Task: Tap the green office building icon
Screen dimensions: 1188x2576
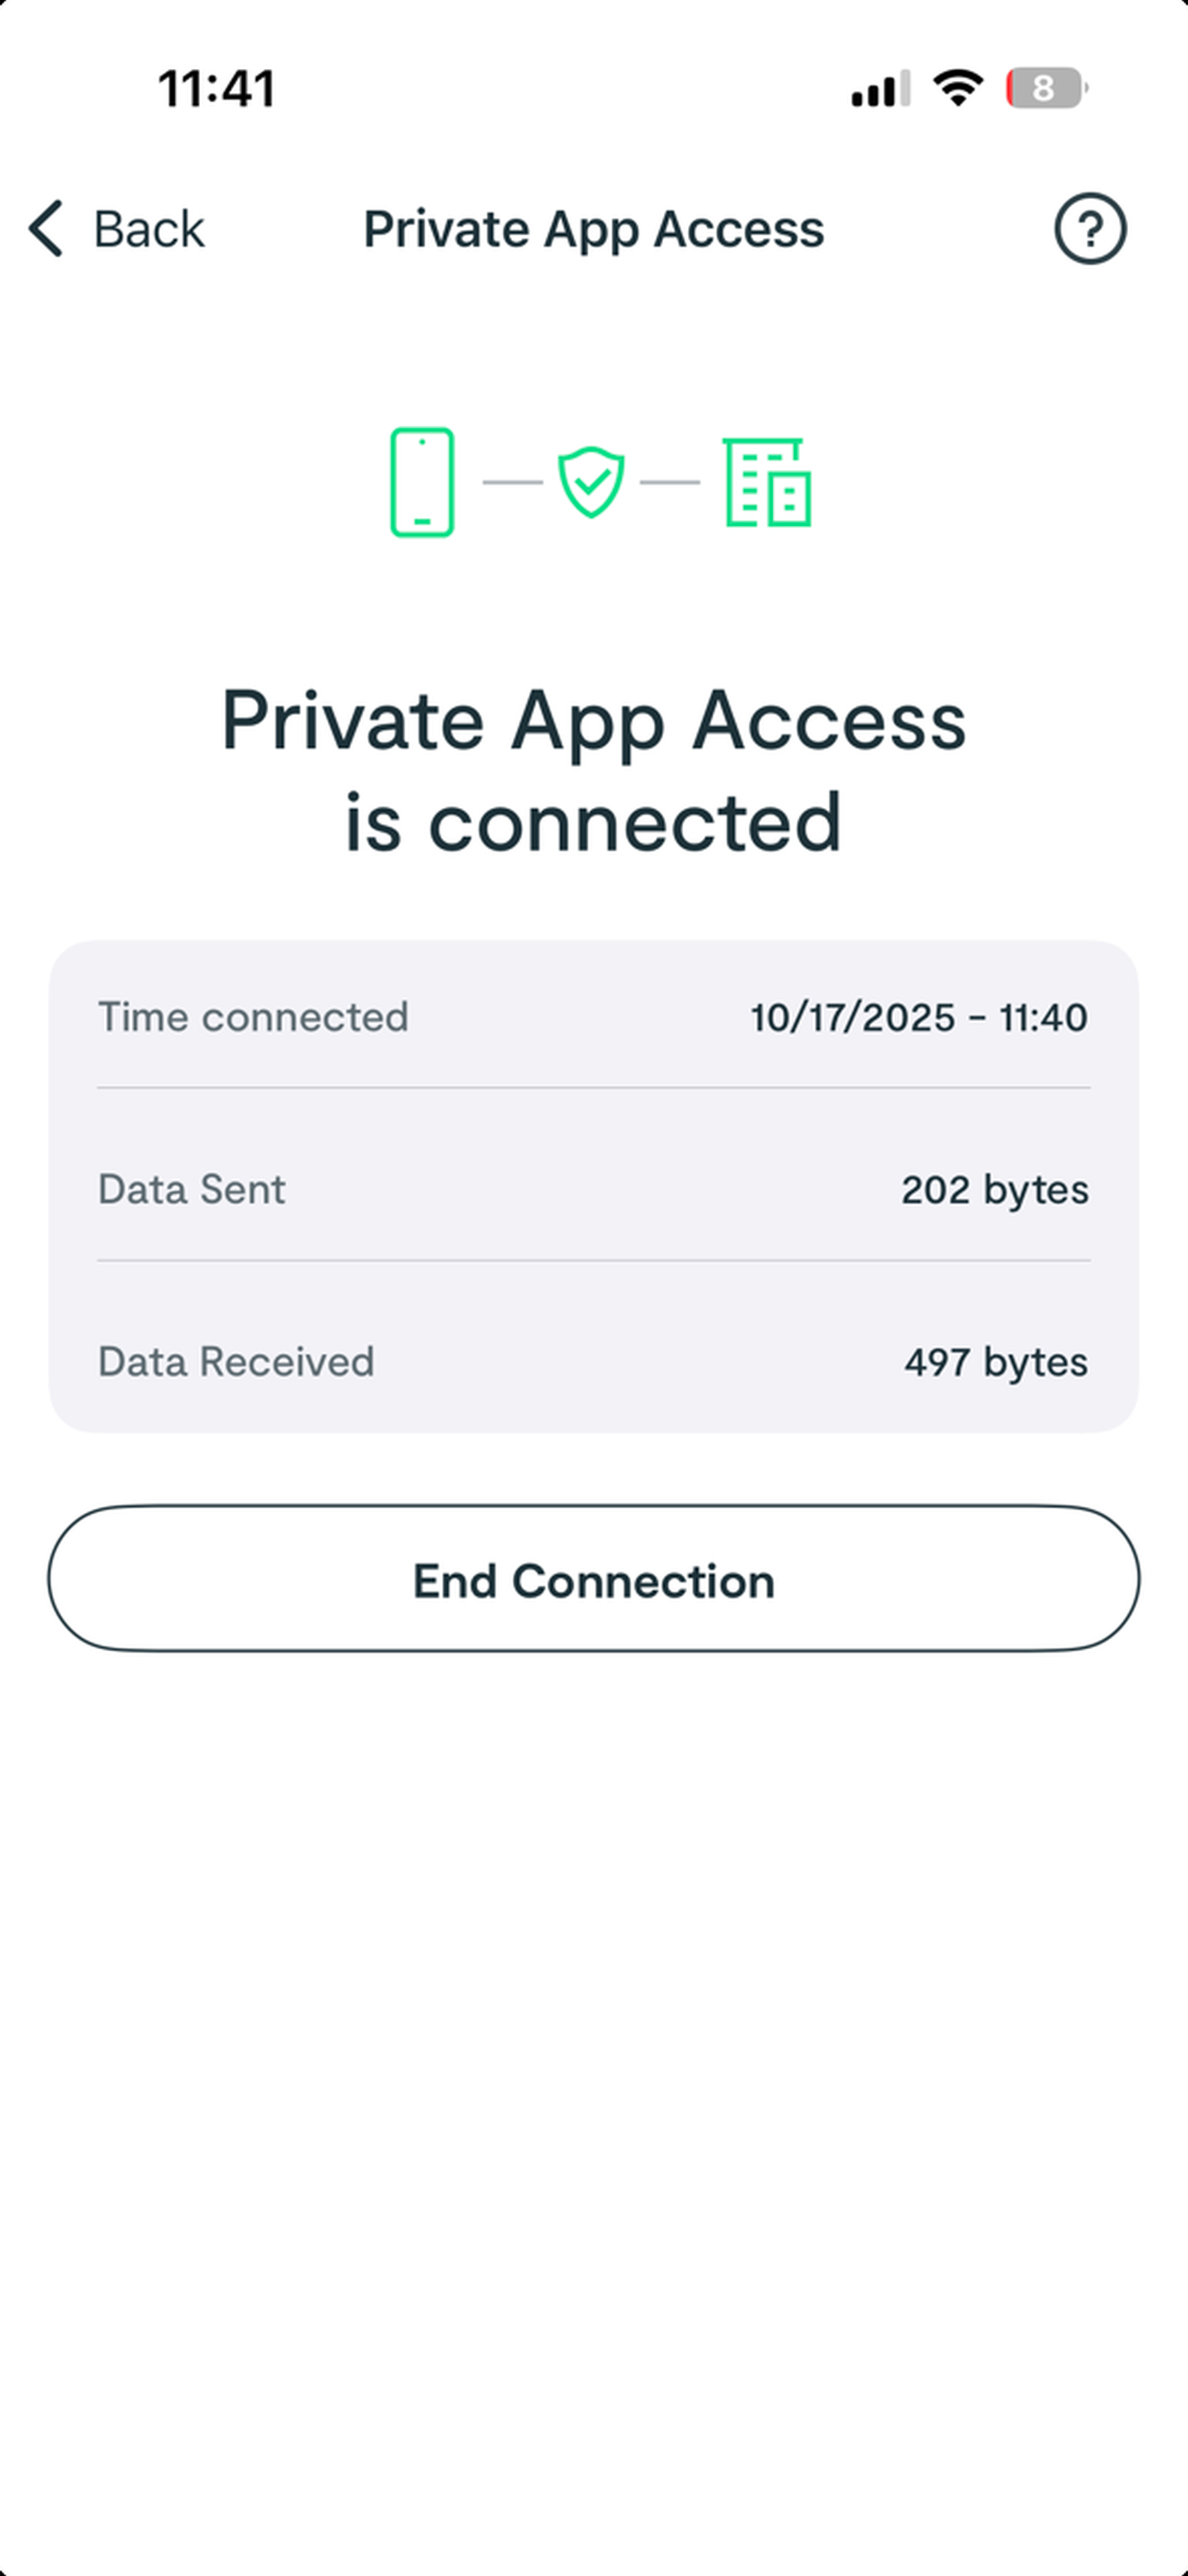Action: [767, 482]
